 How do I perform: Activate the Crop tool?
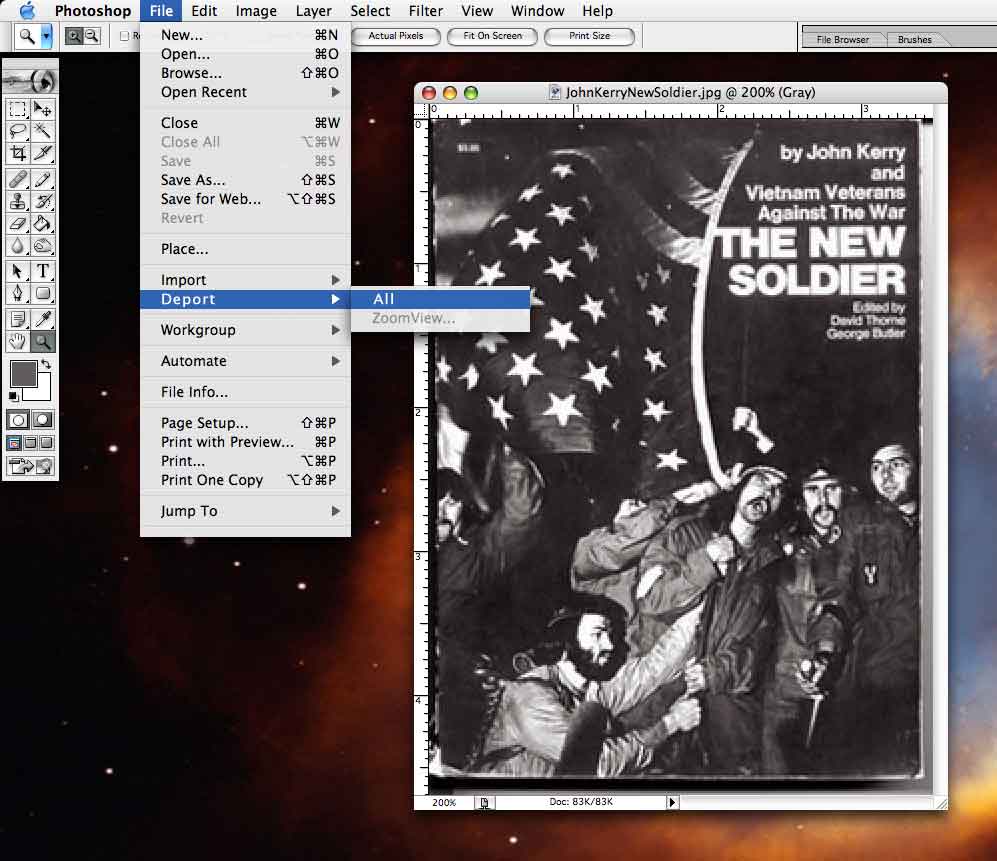click(x=18, y=153)
